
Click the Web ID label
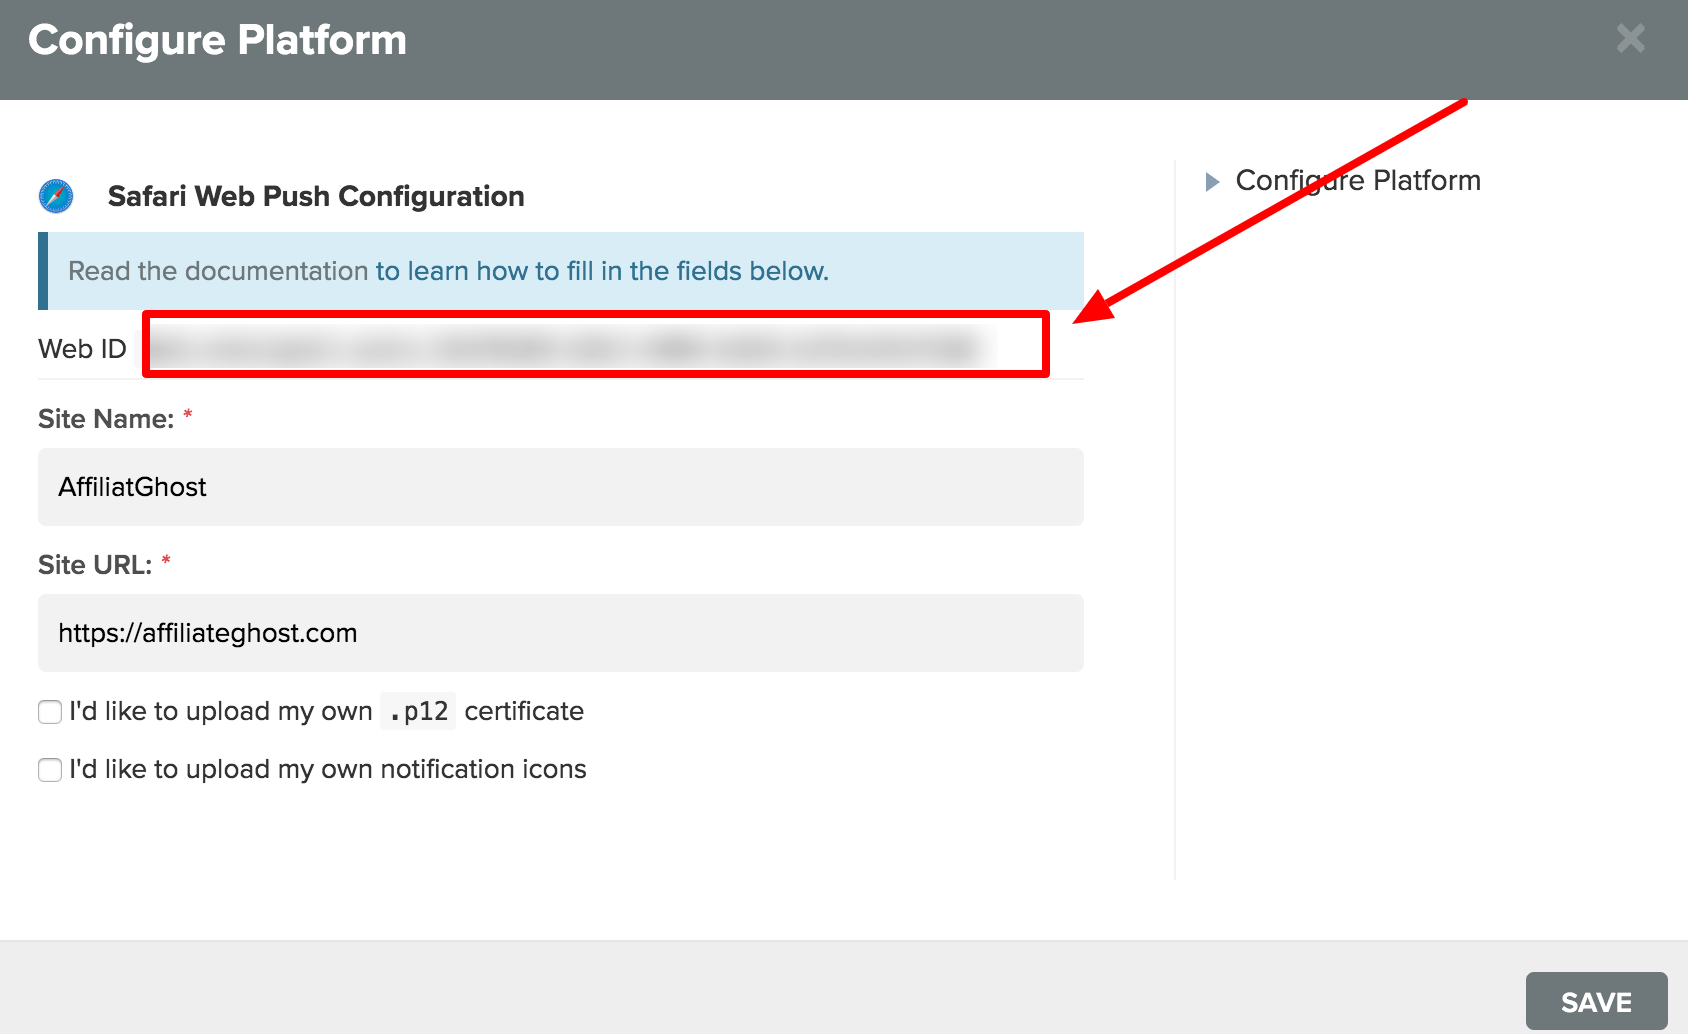pos(82,349)
